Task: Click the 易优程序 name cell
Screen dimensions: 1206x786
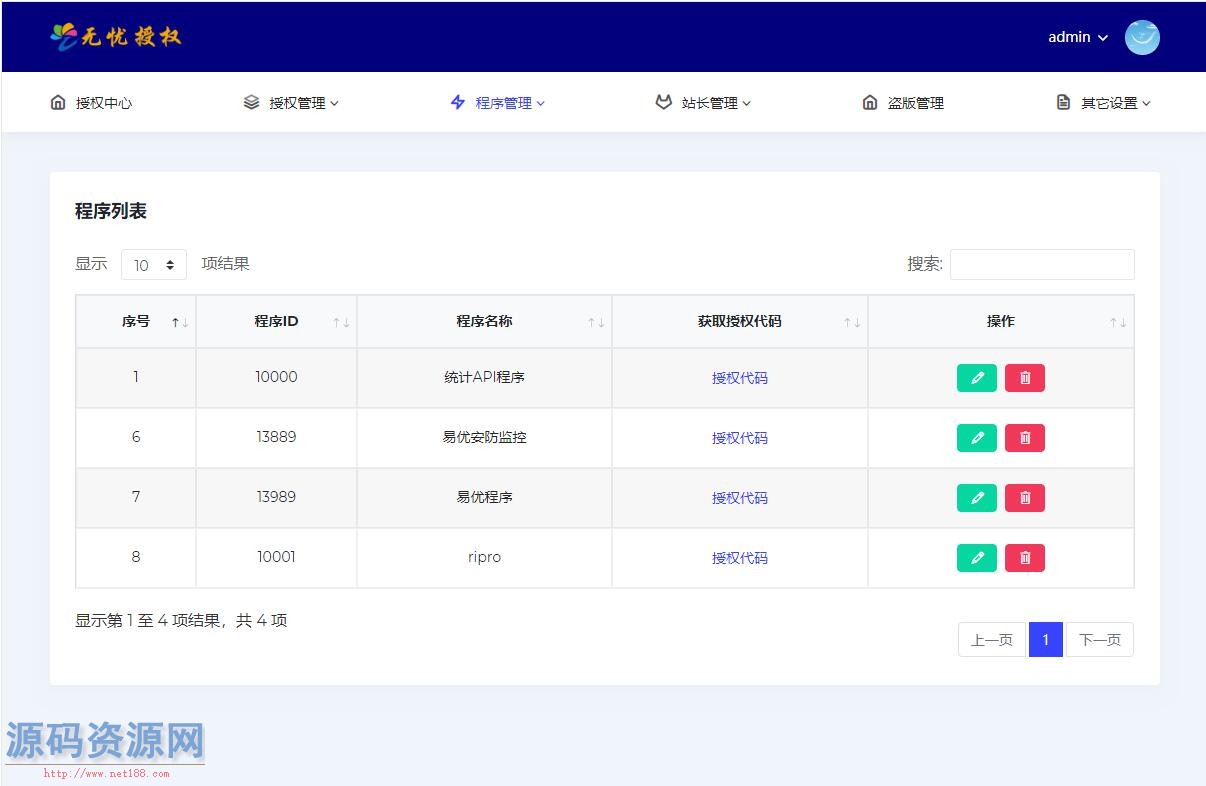Action: tap(484, 498)
